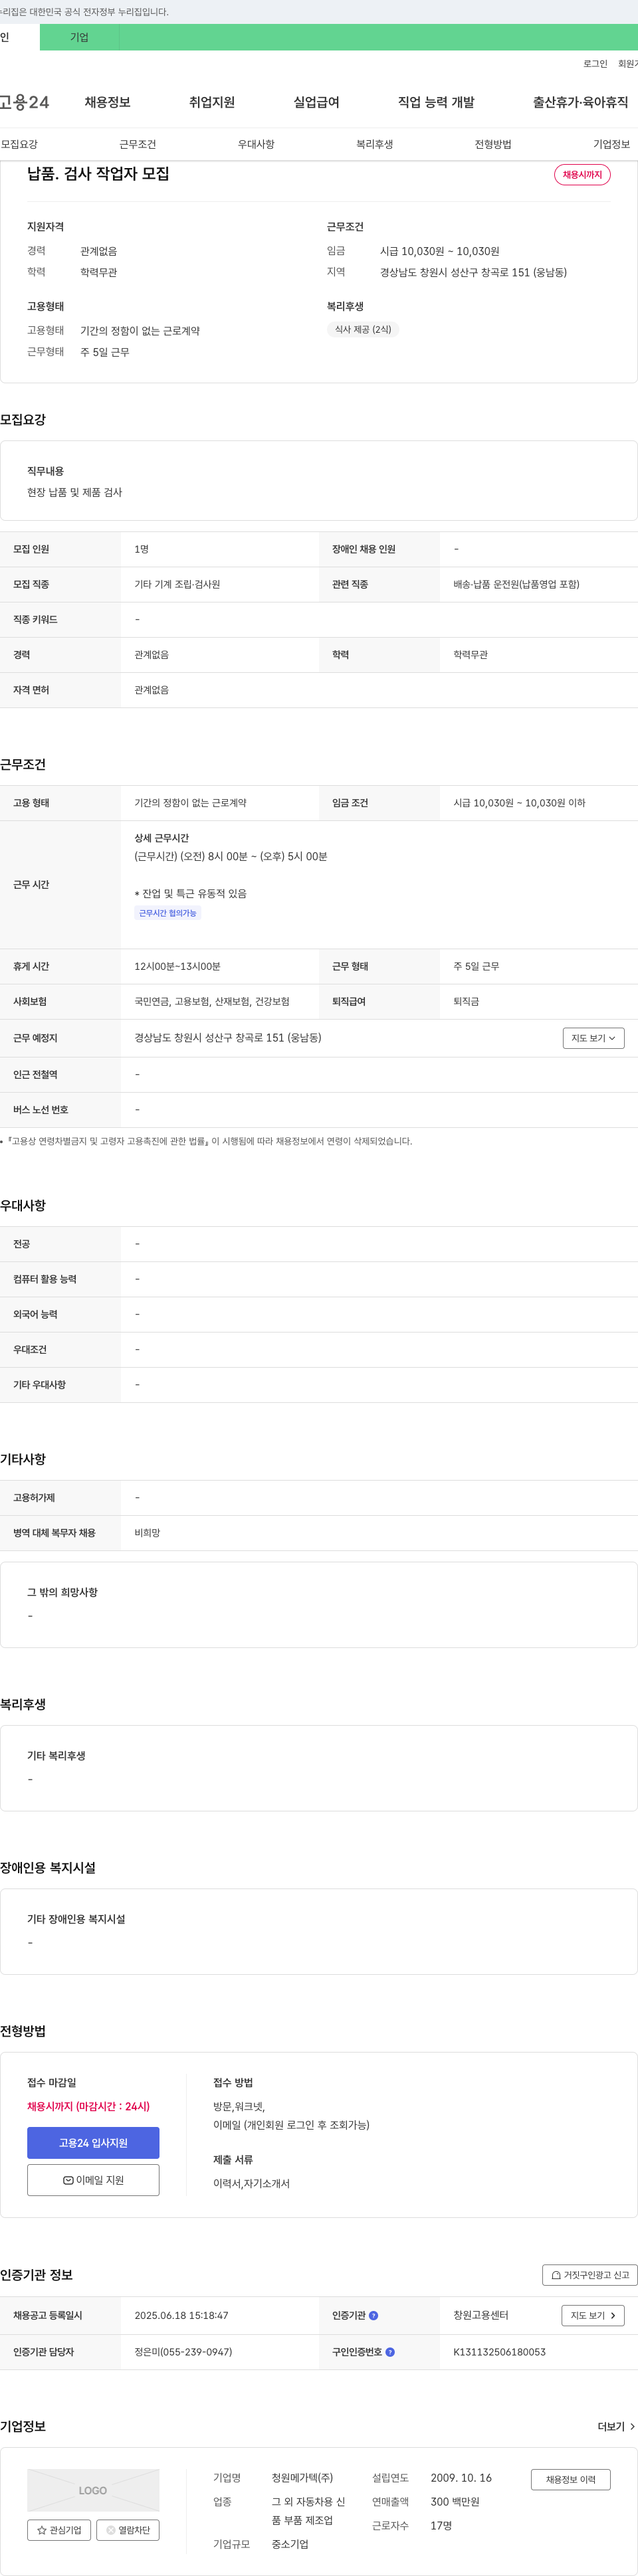Expand 지도 보기 for 근무 예정지
Image resolution: width=638 pixels, height=2576 pixels.
593,1038
